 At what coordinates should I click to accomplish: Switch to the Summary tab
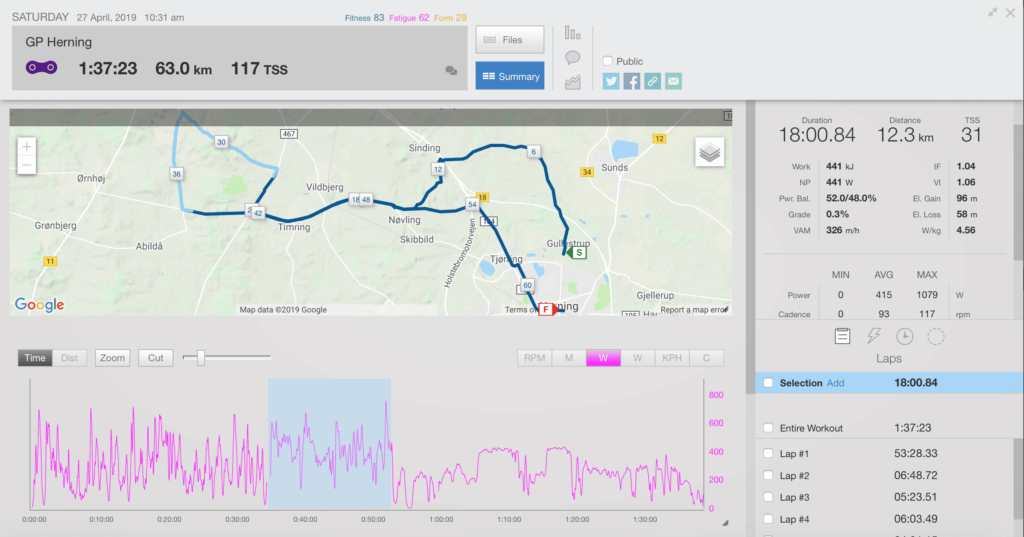510,76
